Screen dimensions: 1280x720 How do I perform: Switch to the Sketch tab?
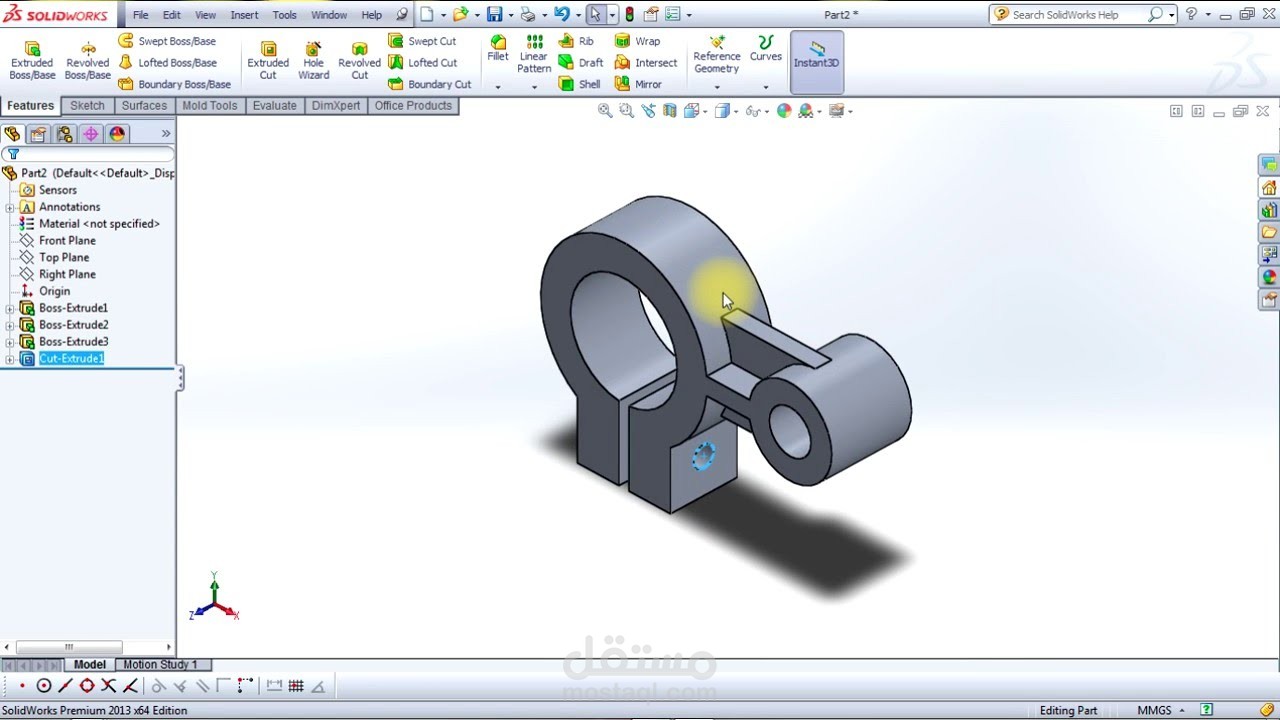[87, 106]
